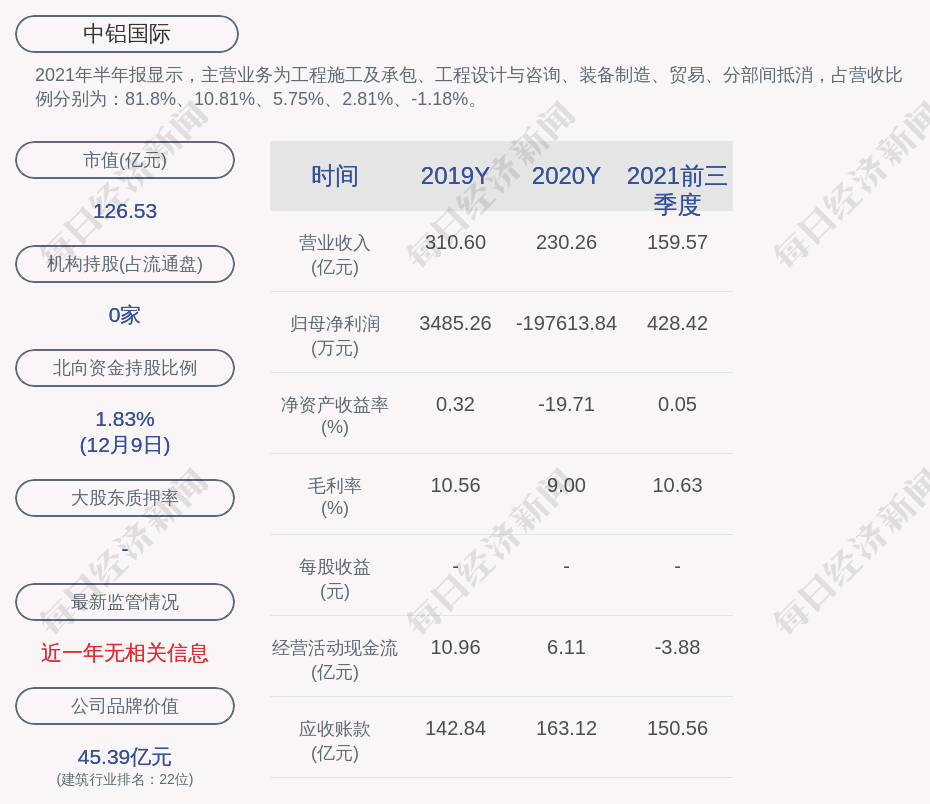The image size is (930, 804).
Task: Click ROE value 0.05
Action: (x=677, y=404)
